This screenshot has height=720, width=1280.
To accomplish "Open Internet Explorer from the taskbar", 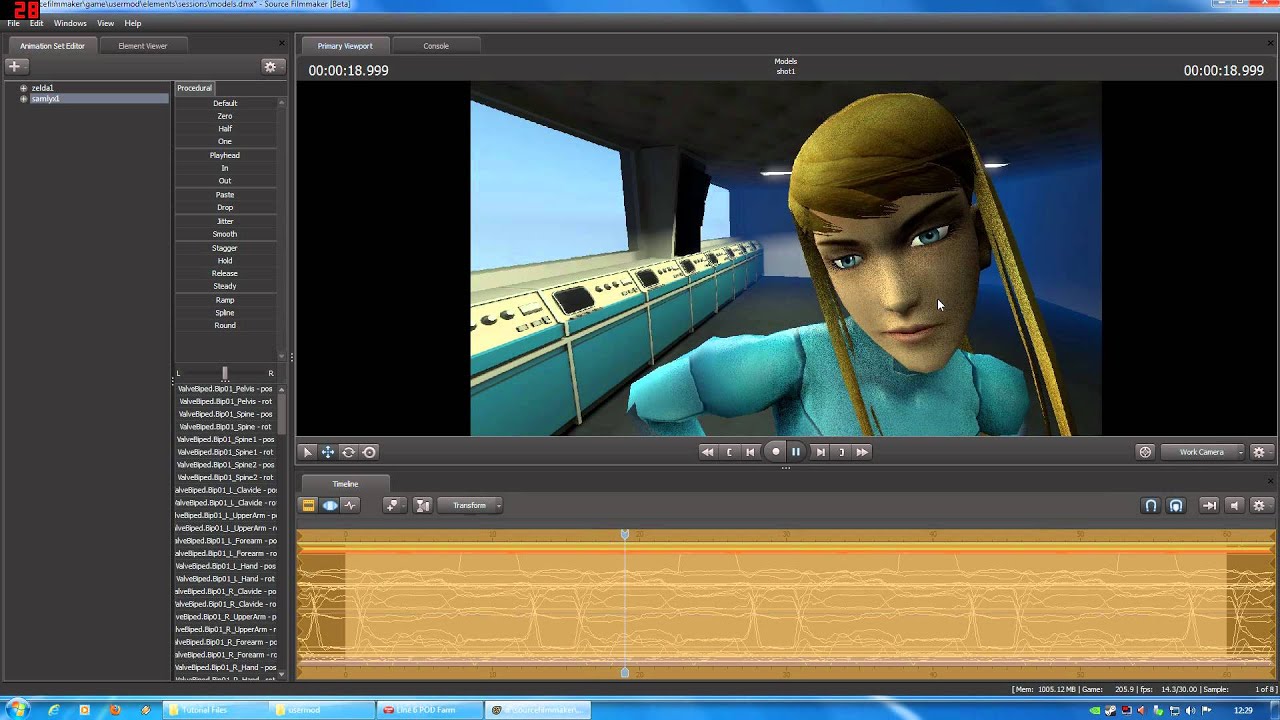I will click(54, 710).
